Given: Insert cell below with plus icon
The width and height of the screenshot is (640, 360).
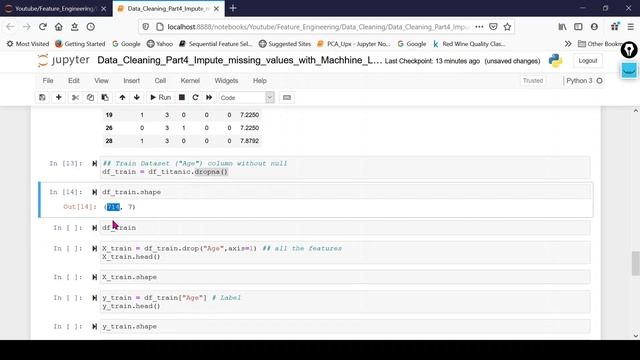Looking at the screenshot, I should pos(58,98).
